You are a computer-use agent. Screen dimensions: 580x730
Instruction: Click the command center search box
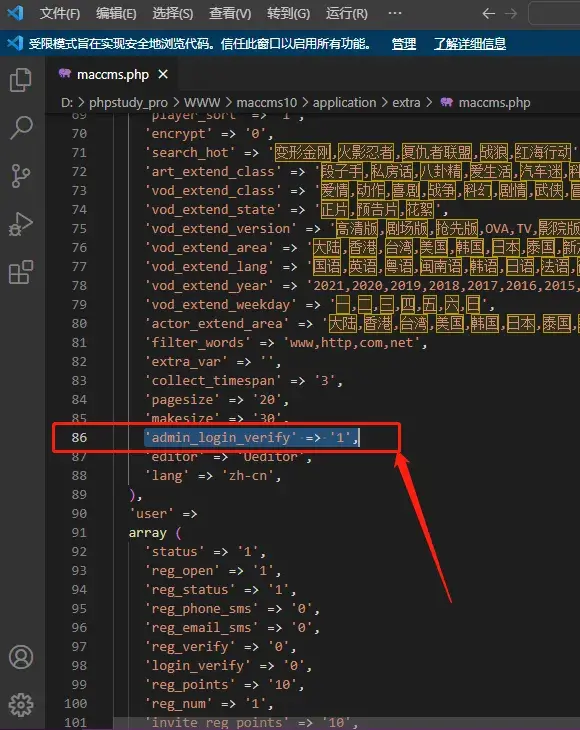[554, 14]
